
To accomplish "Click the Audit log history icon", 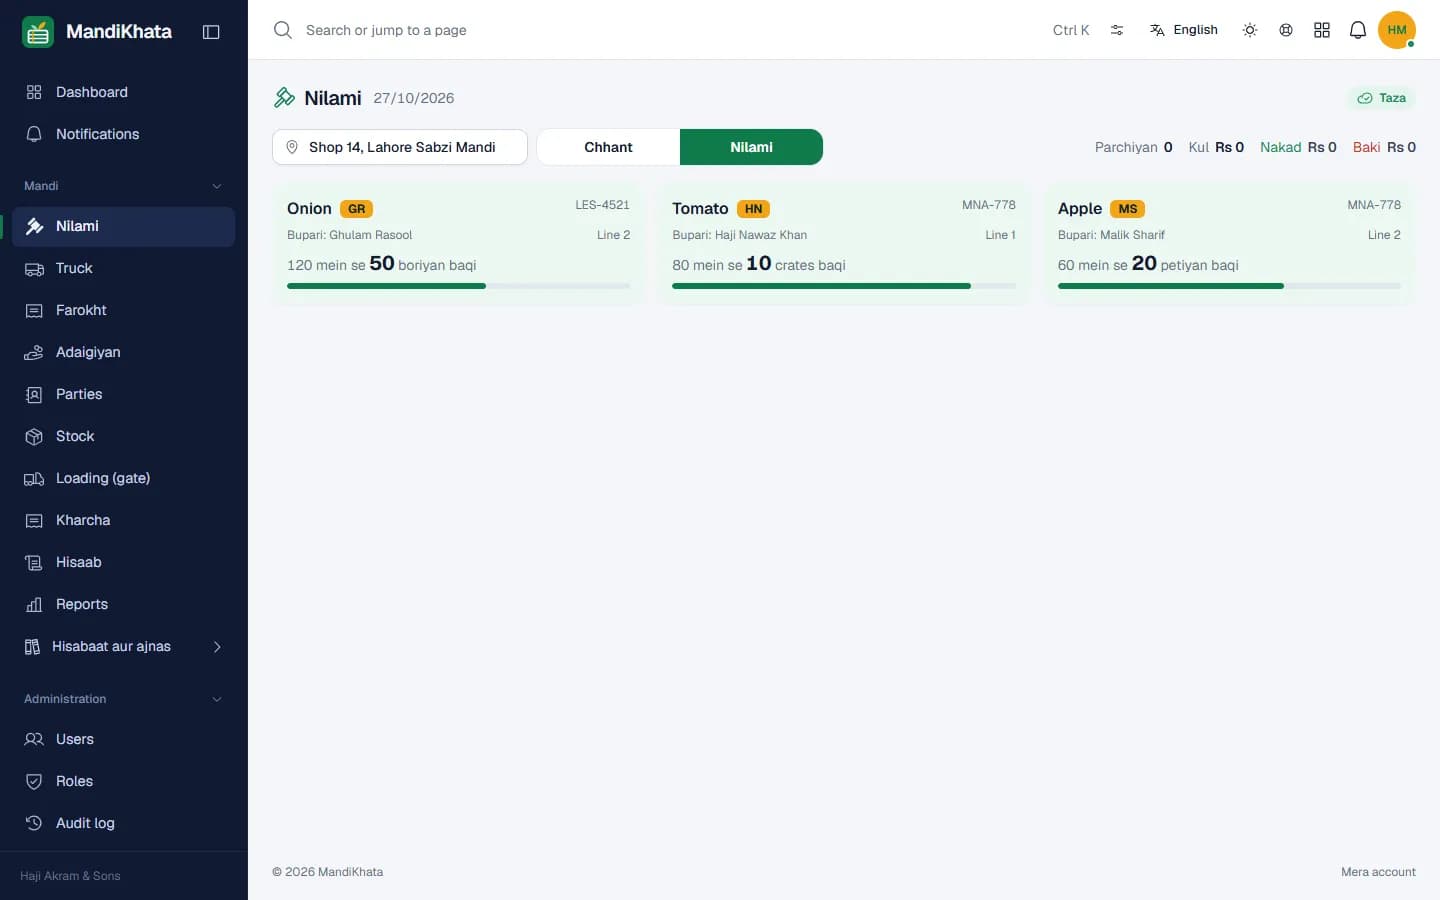I will [x=34, y=823].
